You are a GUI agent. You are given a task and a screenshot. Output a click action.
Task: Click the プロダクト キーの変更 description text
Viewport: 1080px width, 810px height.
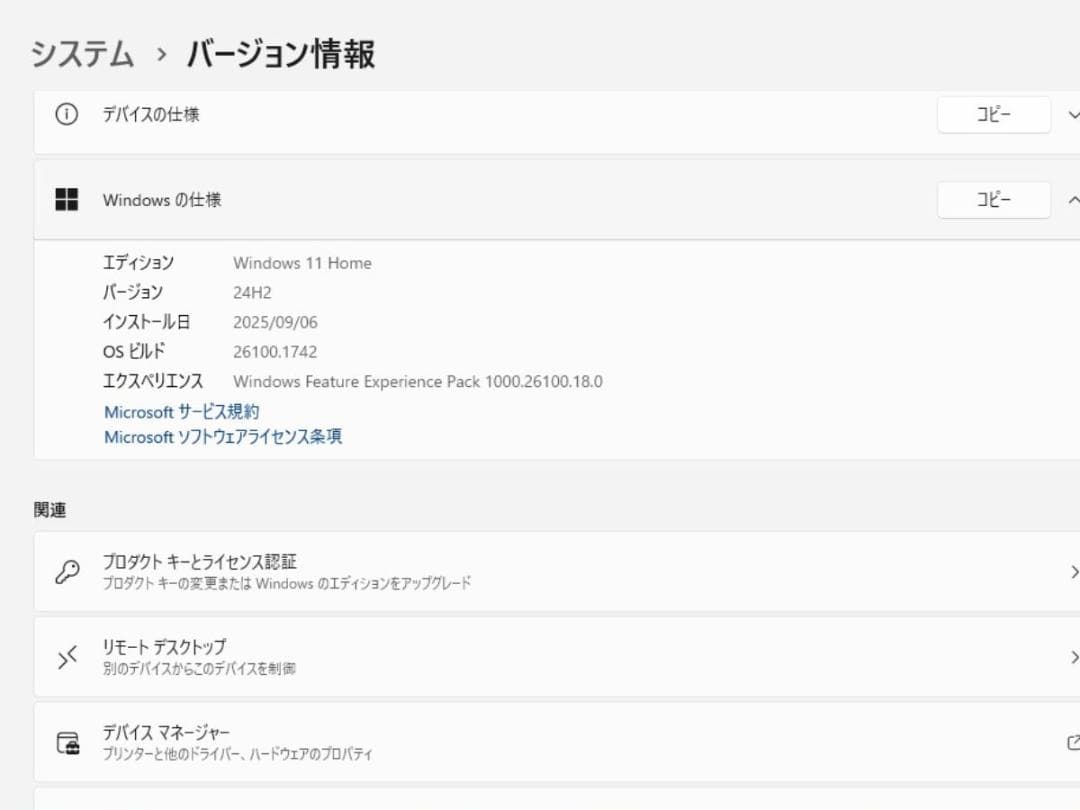[287, 583]
